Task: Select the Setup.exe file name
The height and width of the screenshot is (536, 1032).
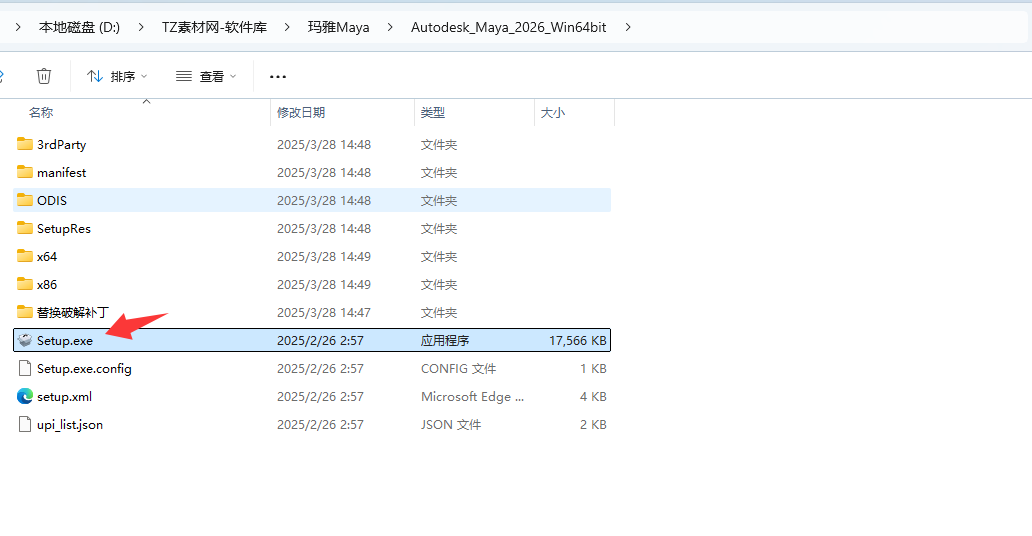Action: (x=64, y=340)
